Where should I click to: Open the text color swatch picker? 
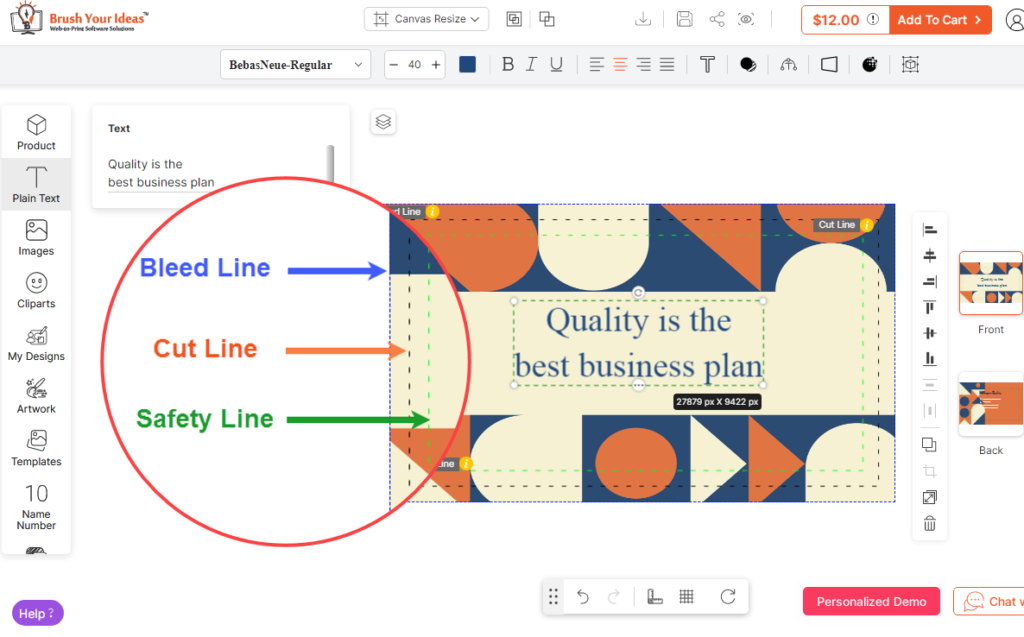click(x=466, y=64)
